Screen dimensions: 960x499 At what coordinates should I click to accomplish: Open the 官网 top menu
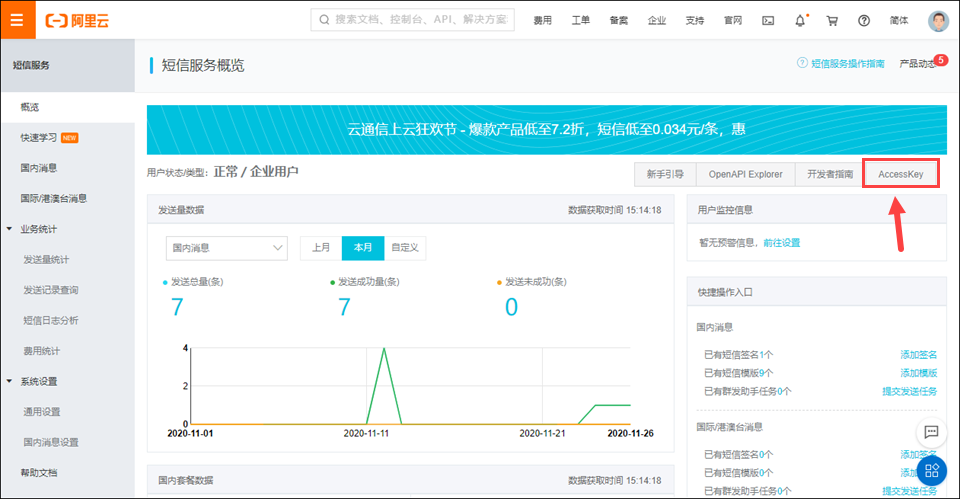click(x=732, y=21)
